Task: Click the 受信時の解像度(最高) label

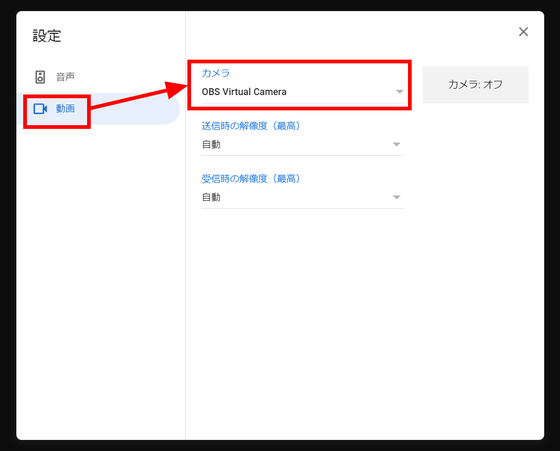Action: tap(251, 179)
